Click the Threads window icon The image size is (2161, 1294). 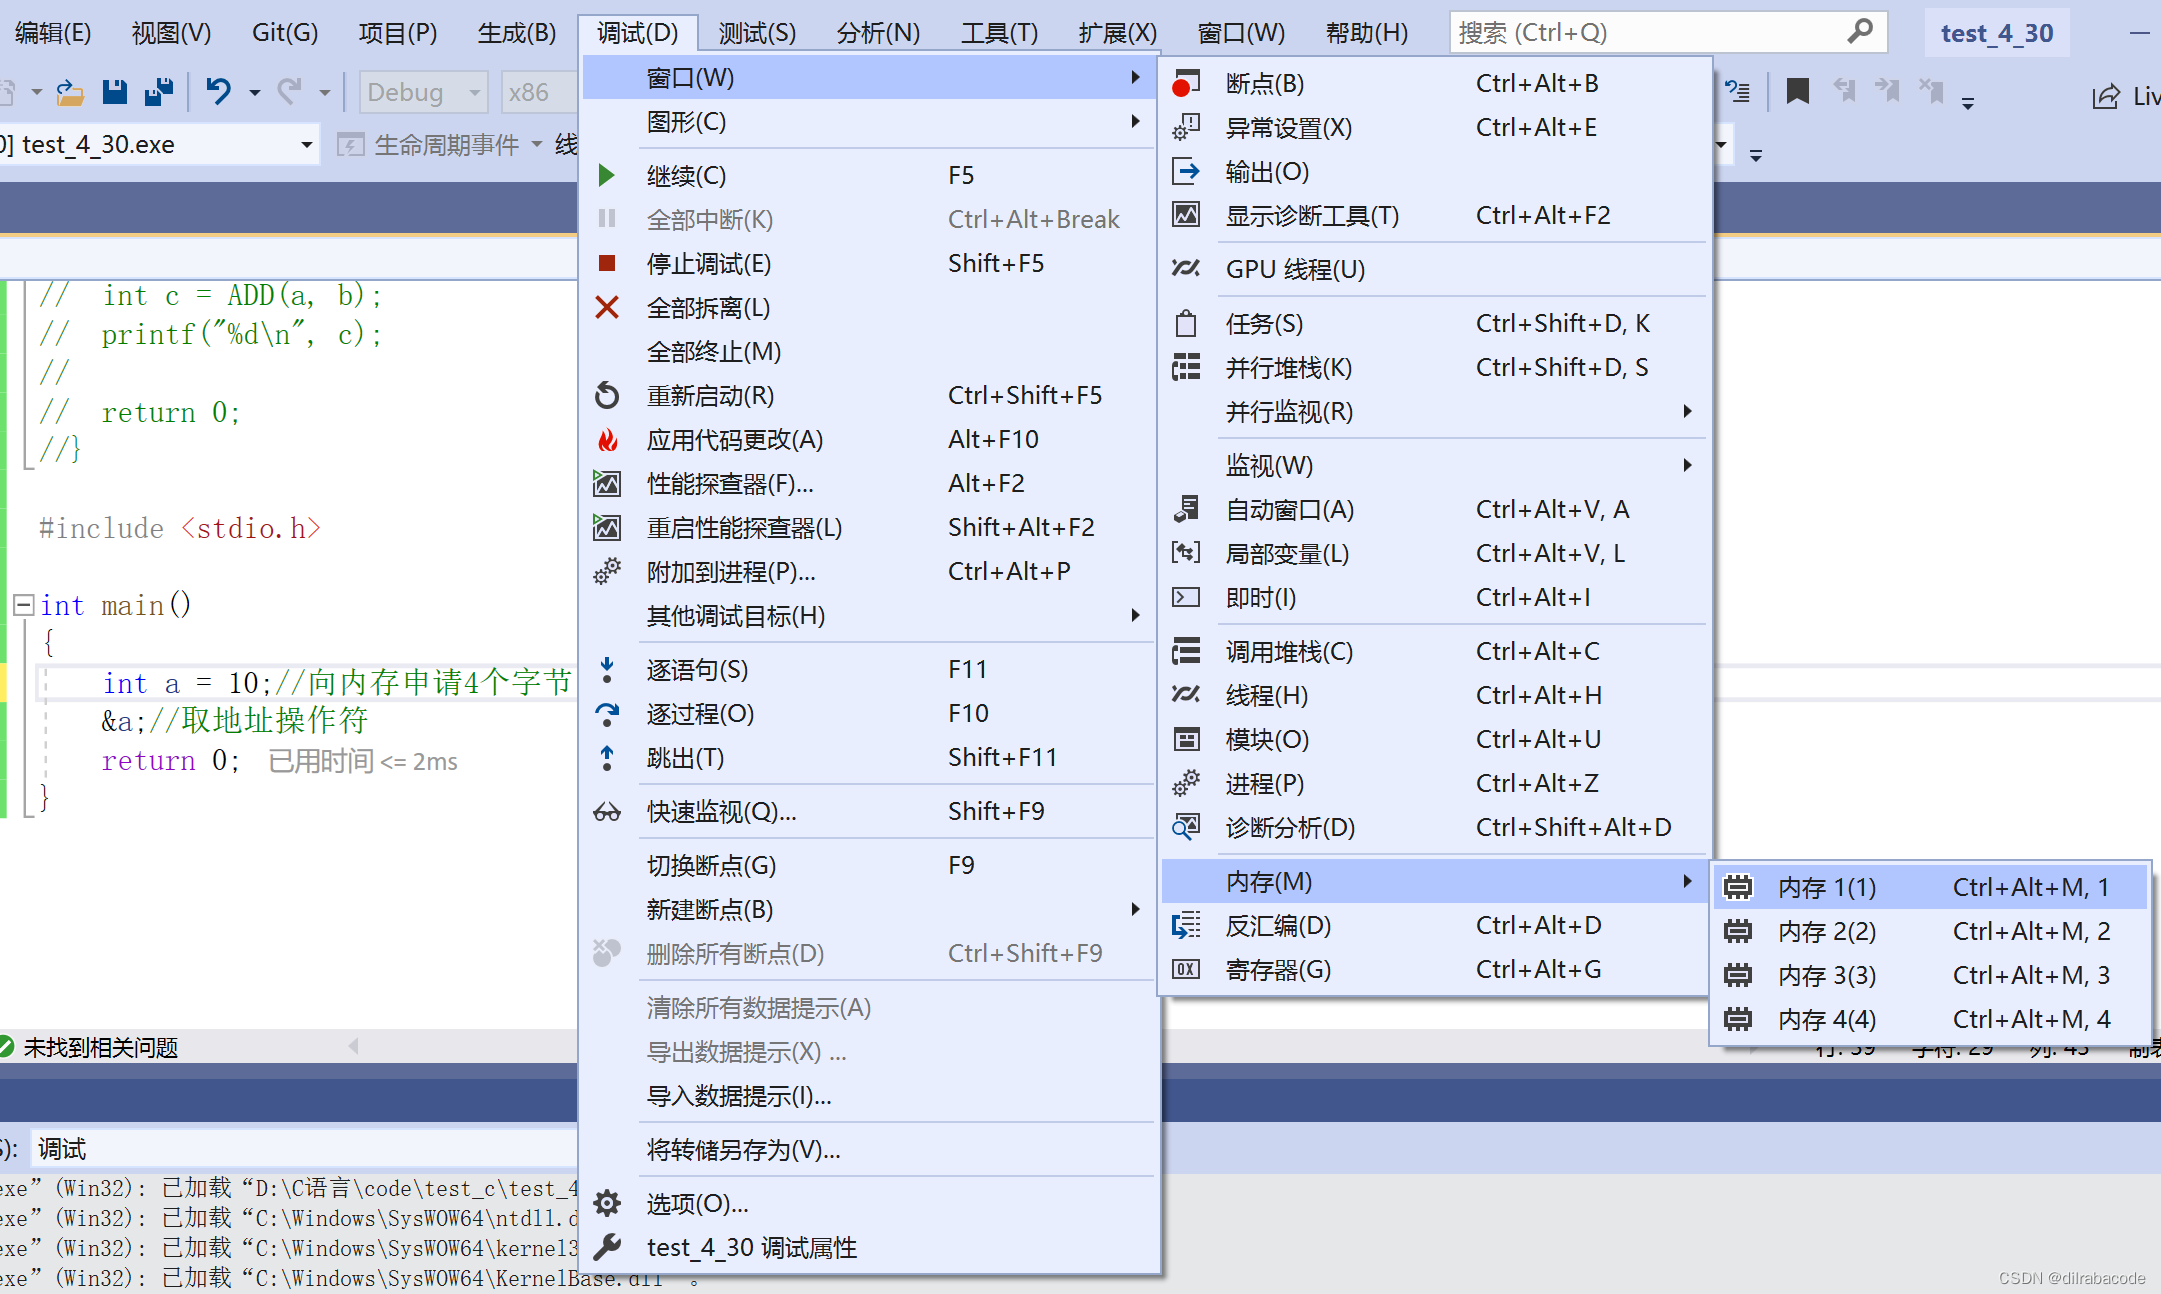pyautogui.click(x=1186, y=696)
